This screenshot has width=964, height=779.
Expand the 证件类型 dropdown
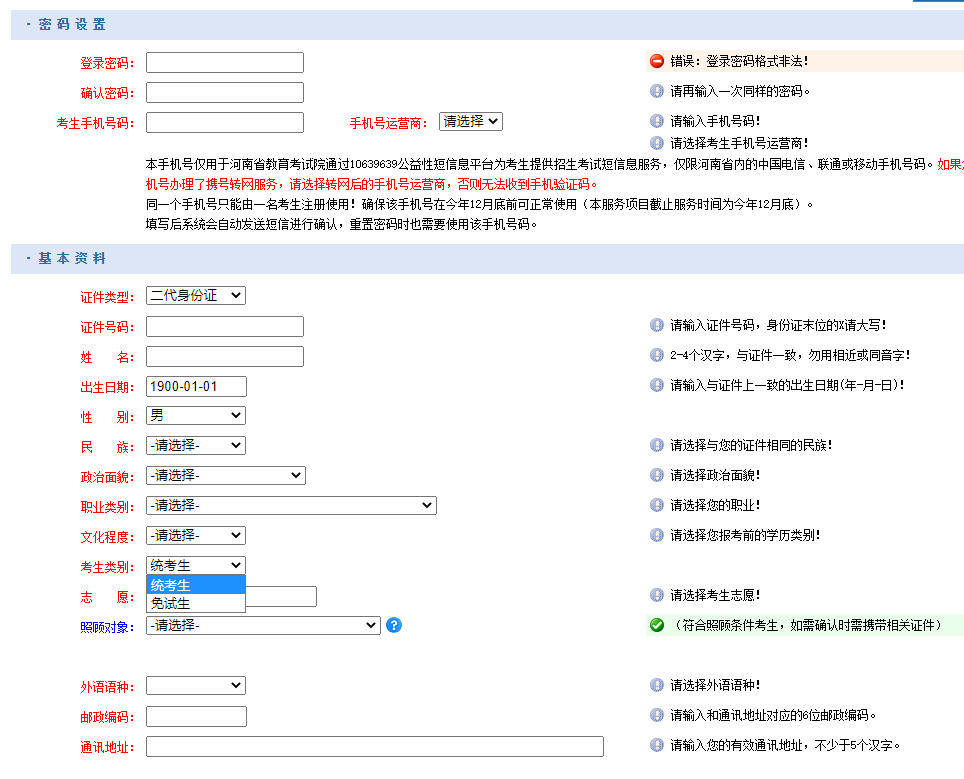click(x=196, y=295)
